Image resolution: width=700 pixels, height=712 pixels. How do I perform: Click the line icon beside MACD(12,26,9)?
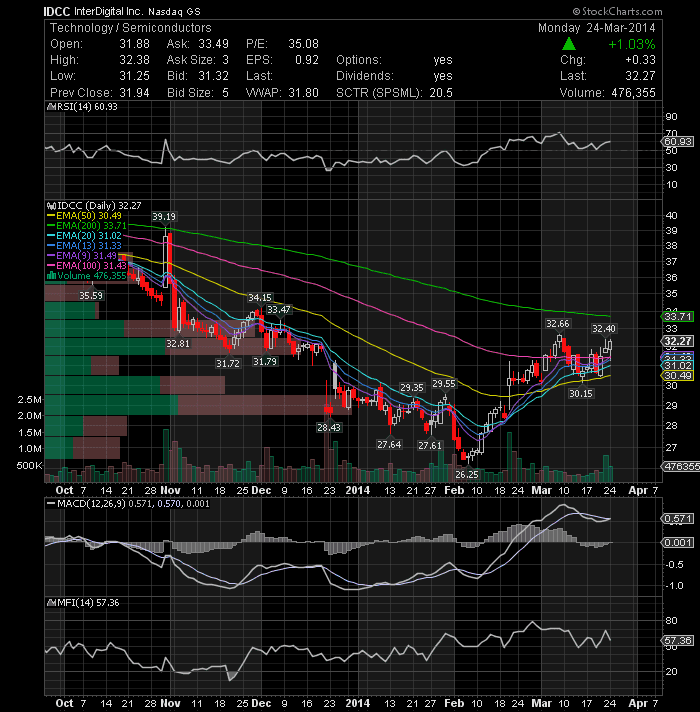point(51,504)
